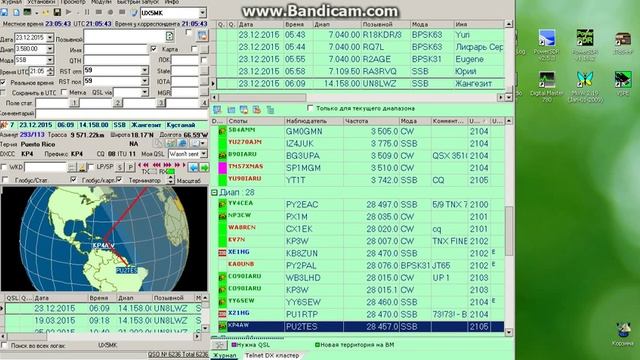The width and height of the screenshot is (640, 360).
Task: Toggle the Глобус/карт checkbox
Action: click(x=73, y=179)
